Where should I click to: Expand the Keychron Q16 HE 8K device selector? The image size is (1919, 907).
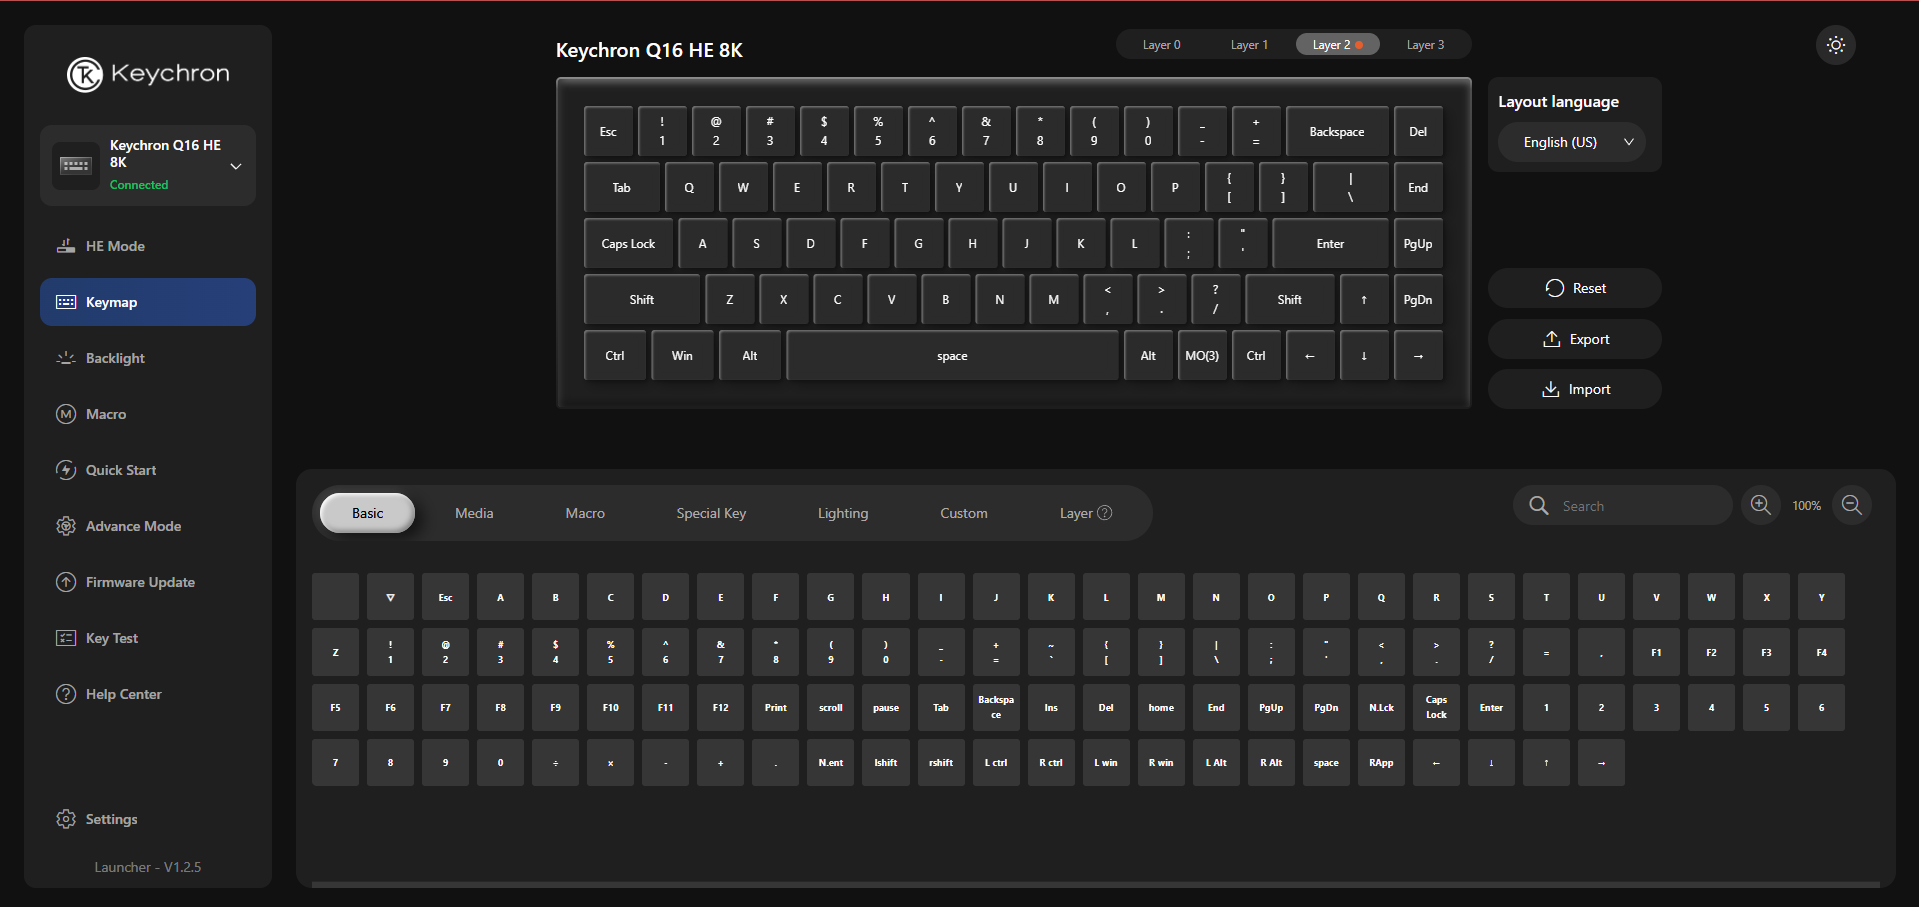[236, 166]
